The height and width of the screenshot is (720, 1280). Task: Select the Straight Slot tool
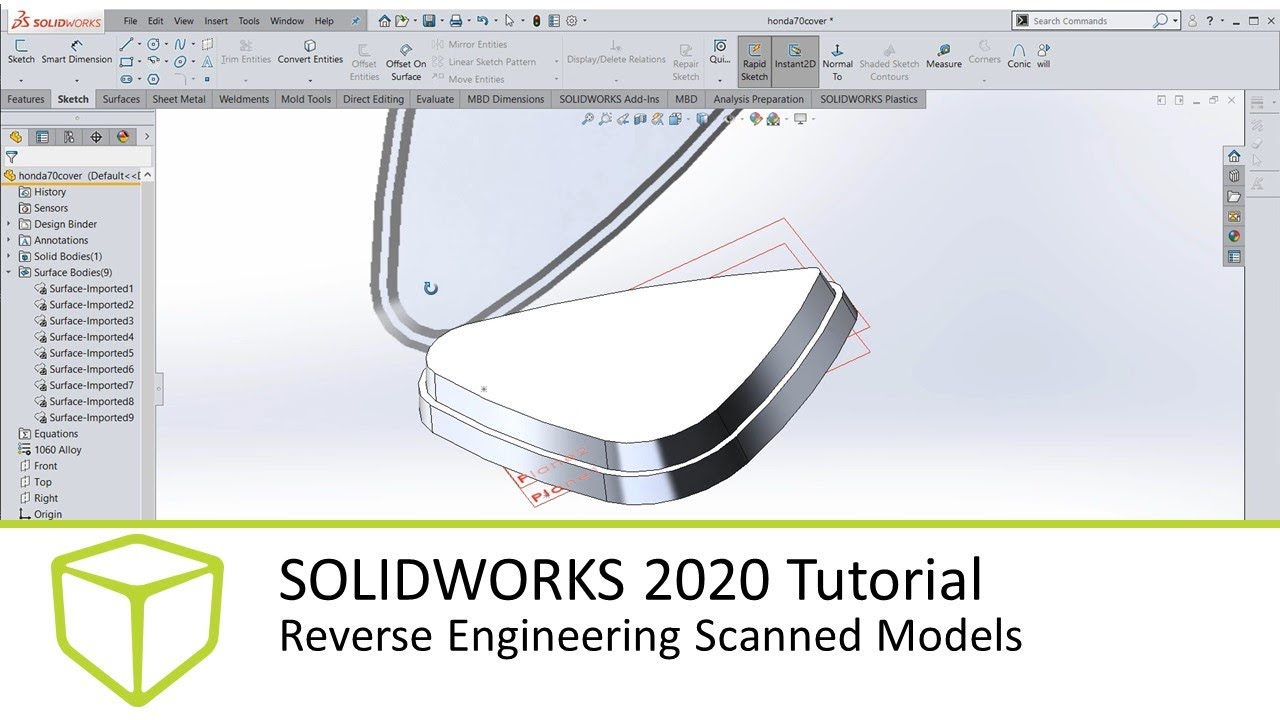(x=126, y=78)
